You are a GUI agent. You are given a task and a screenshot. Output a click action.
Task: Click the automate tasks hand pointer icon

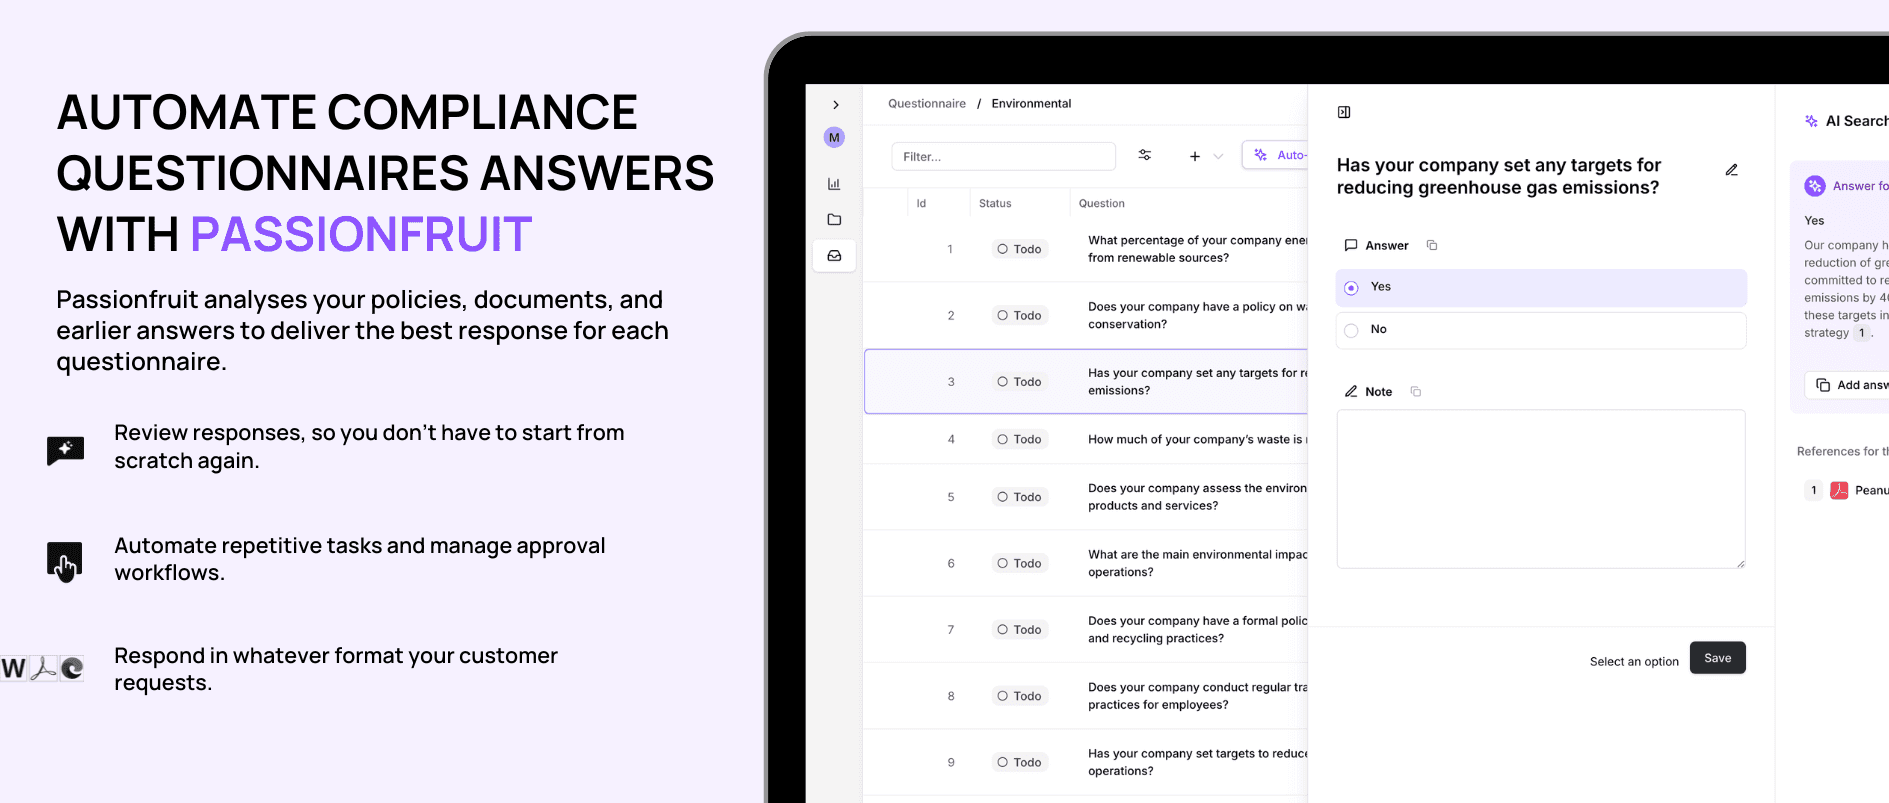[65, 562]
